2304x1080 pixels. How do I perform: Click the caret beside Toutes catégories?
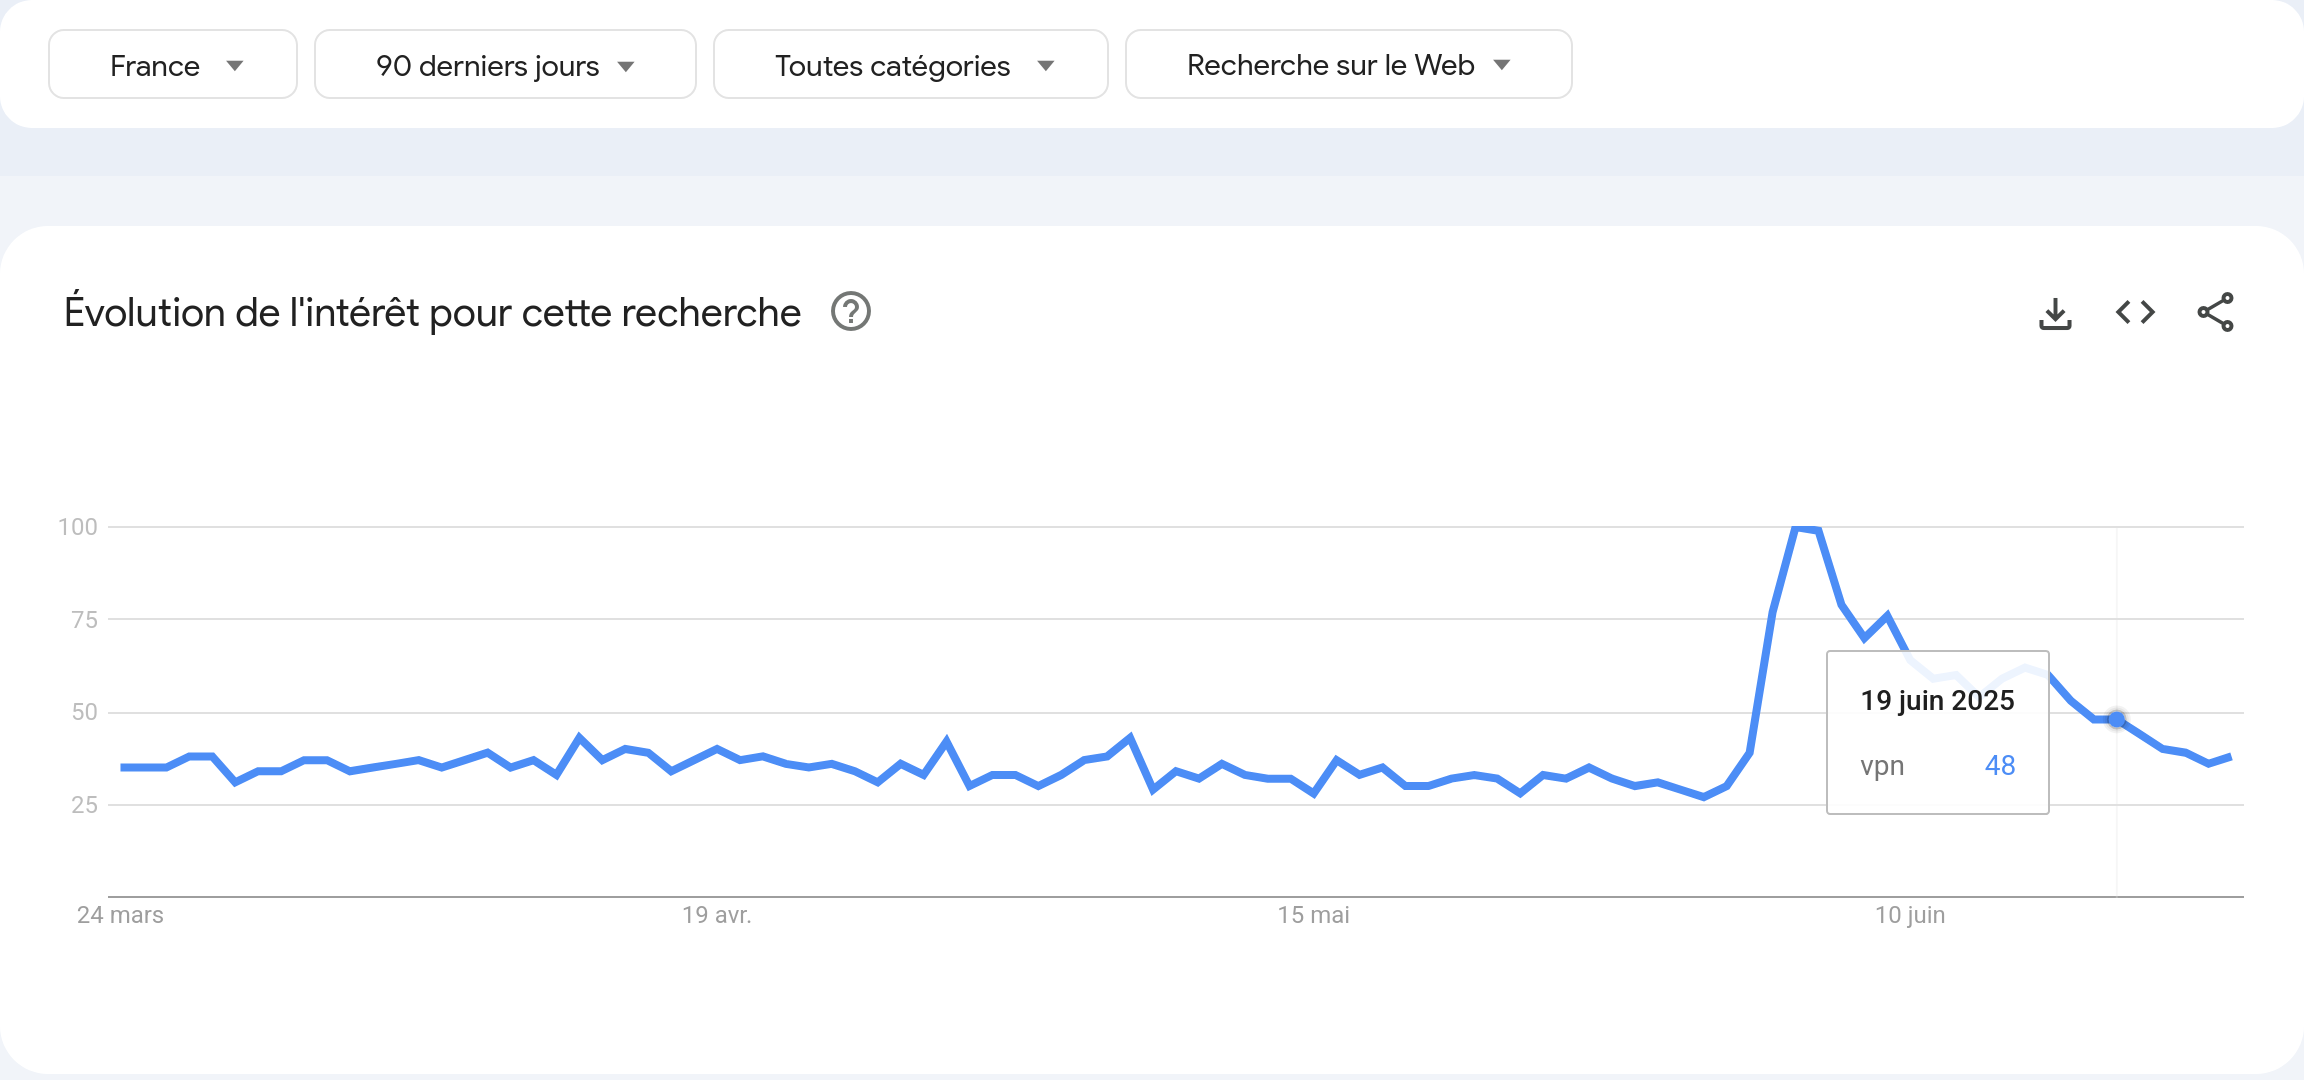coord(1046,66)
